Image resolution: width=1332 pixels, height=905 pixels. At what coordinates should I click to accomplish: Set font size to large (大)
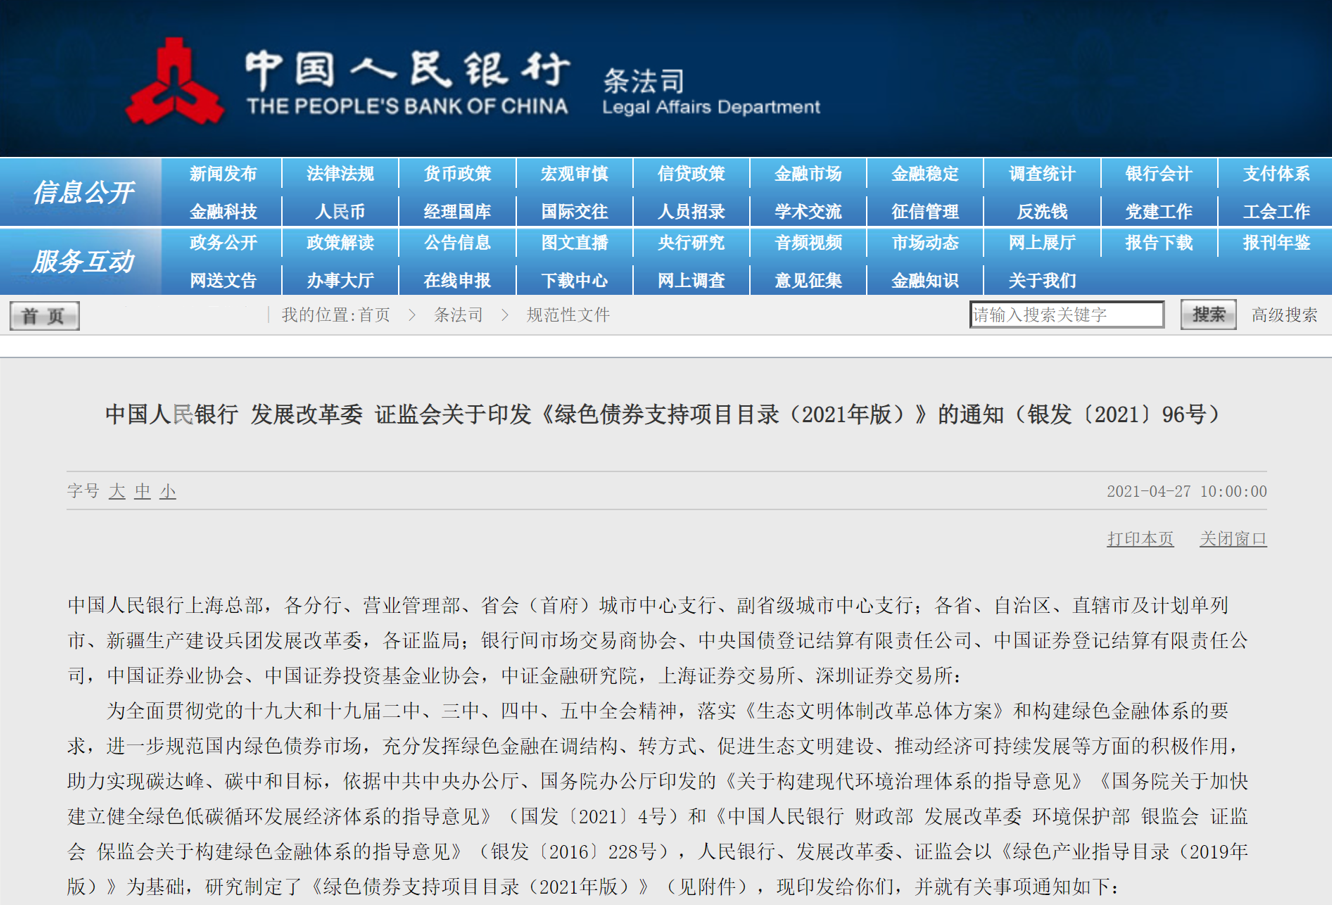[117, 491]
